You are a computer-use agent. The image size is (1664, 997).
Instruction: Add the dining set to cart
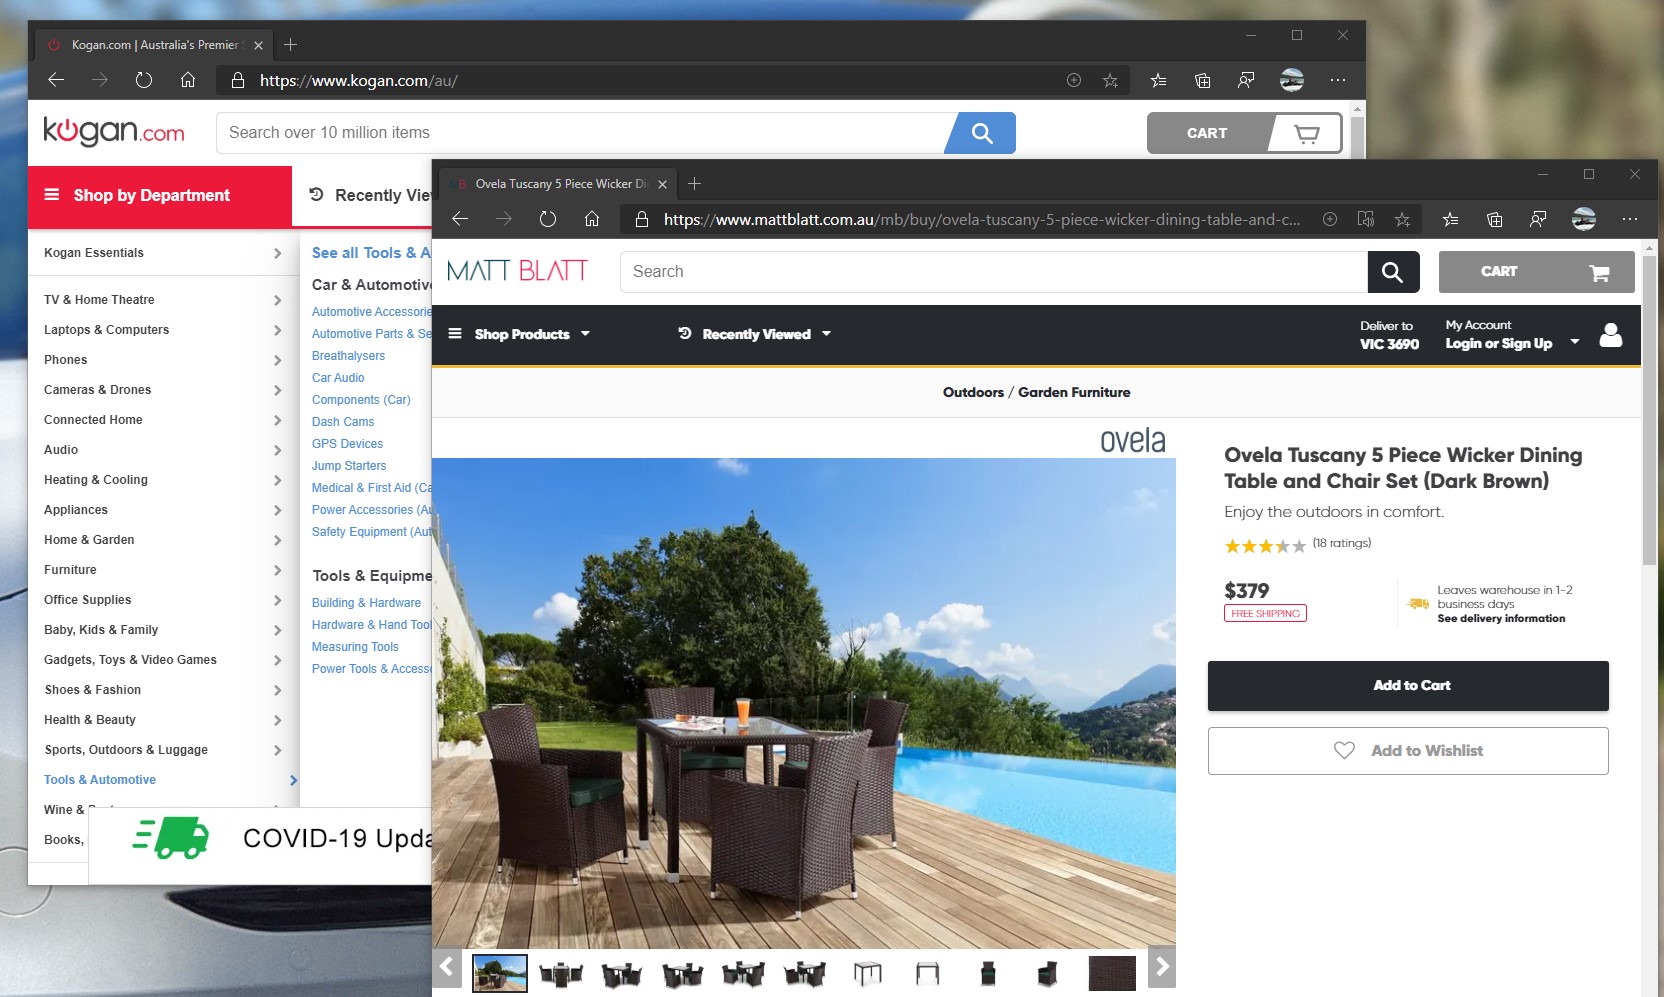[x=1408, y=686]
